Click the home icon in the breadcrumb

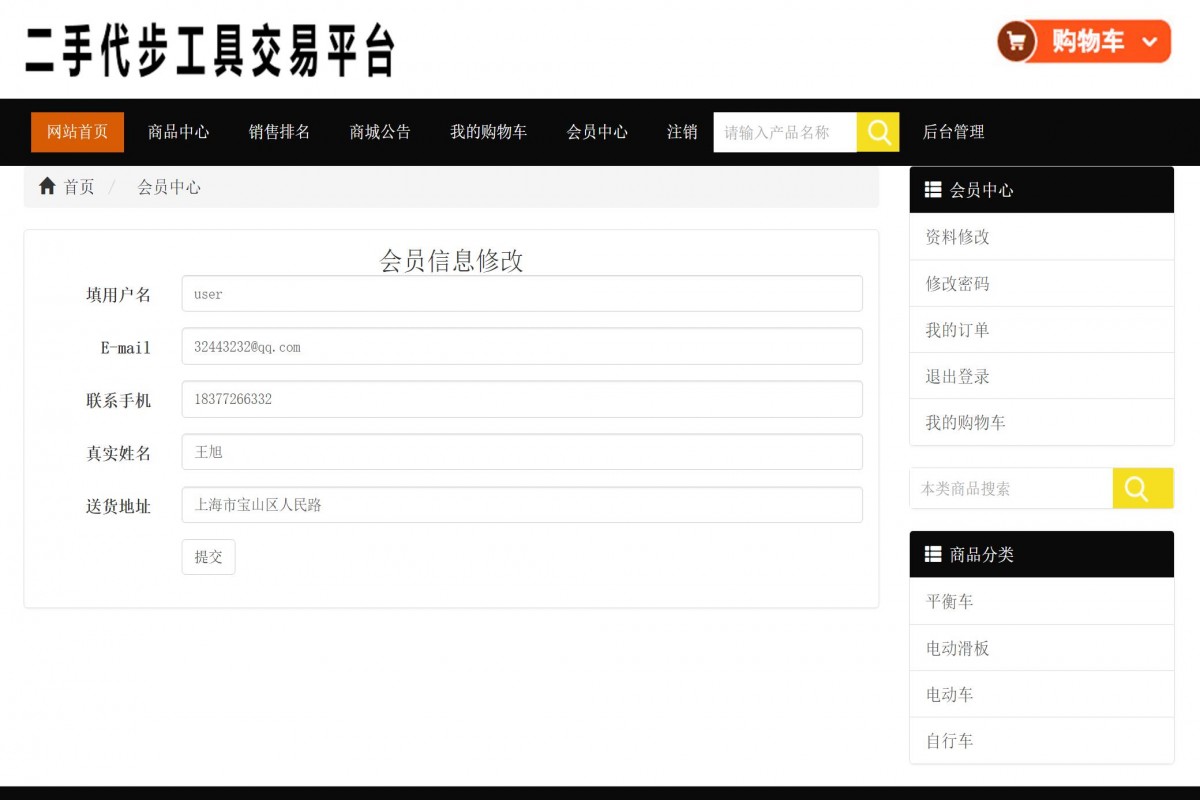(46, 185)
